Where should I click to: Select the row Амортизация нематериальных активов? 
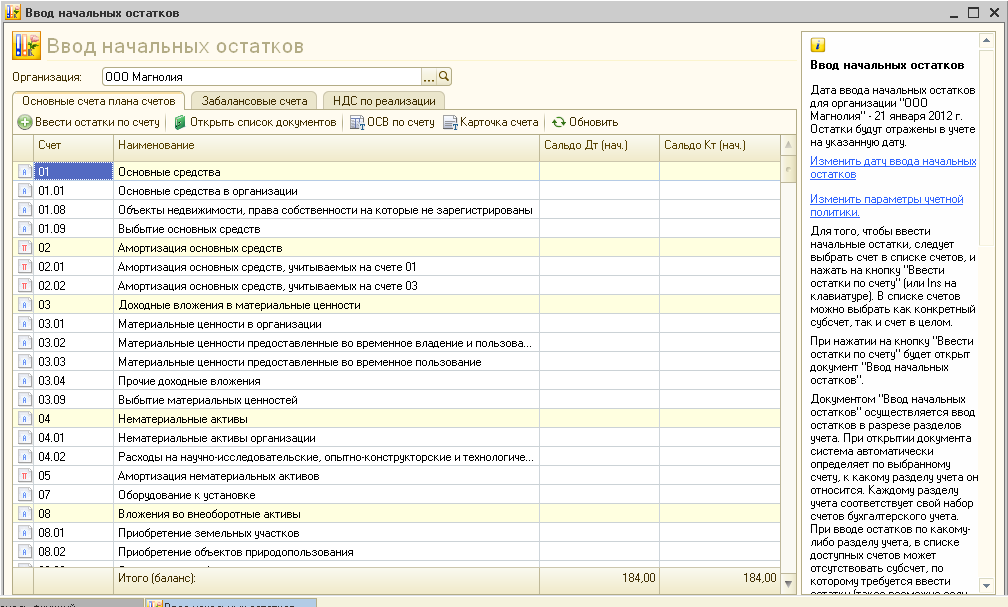tap(397, 476)
